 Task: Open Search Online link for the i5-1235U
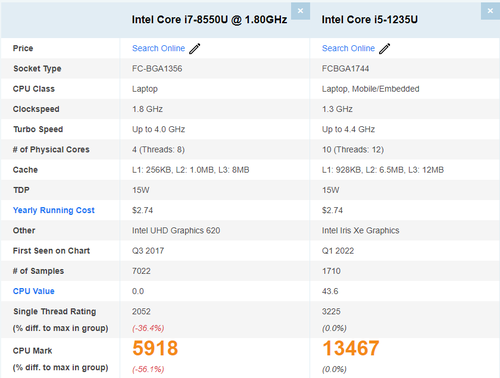(x=348, y=48)
